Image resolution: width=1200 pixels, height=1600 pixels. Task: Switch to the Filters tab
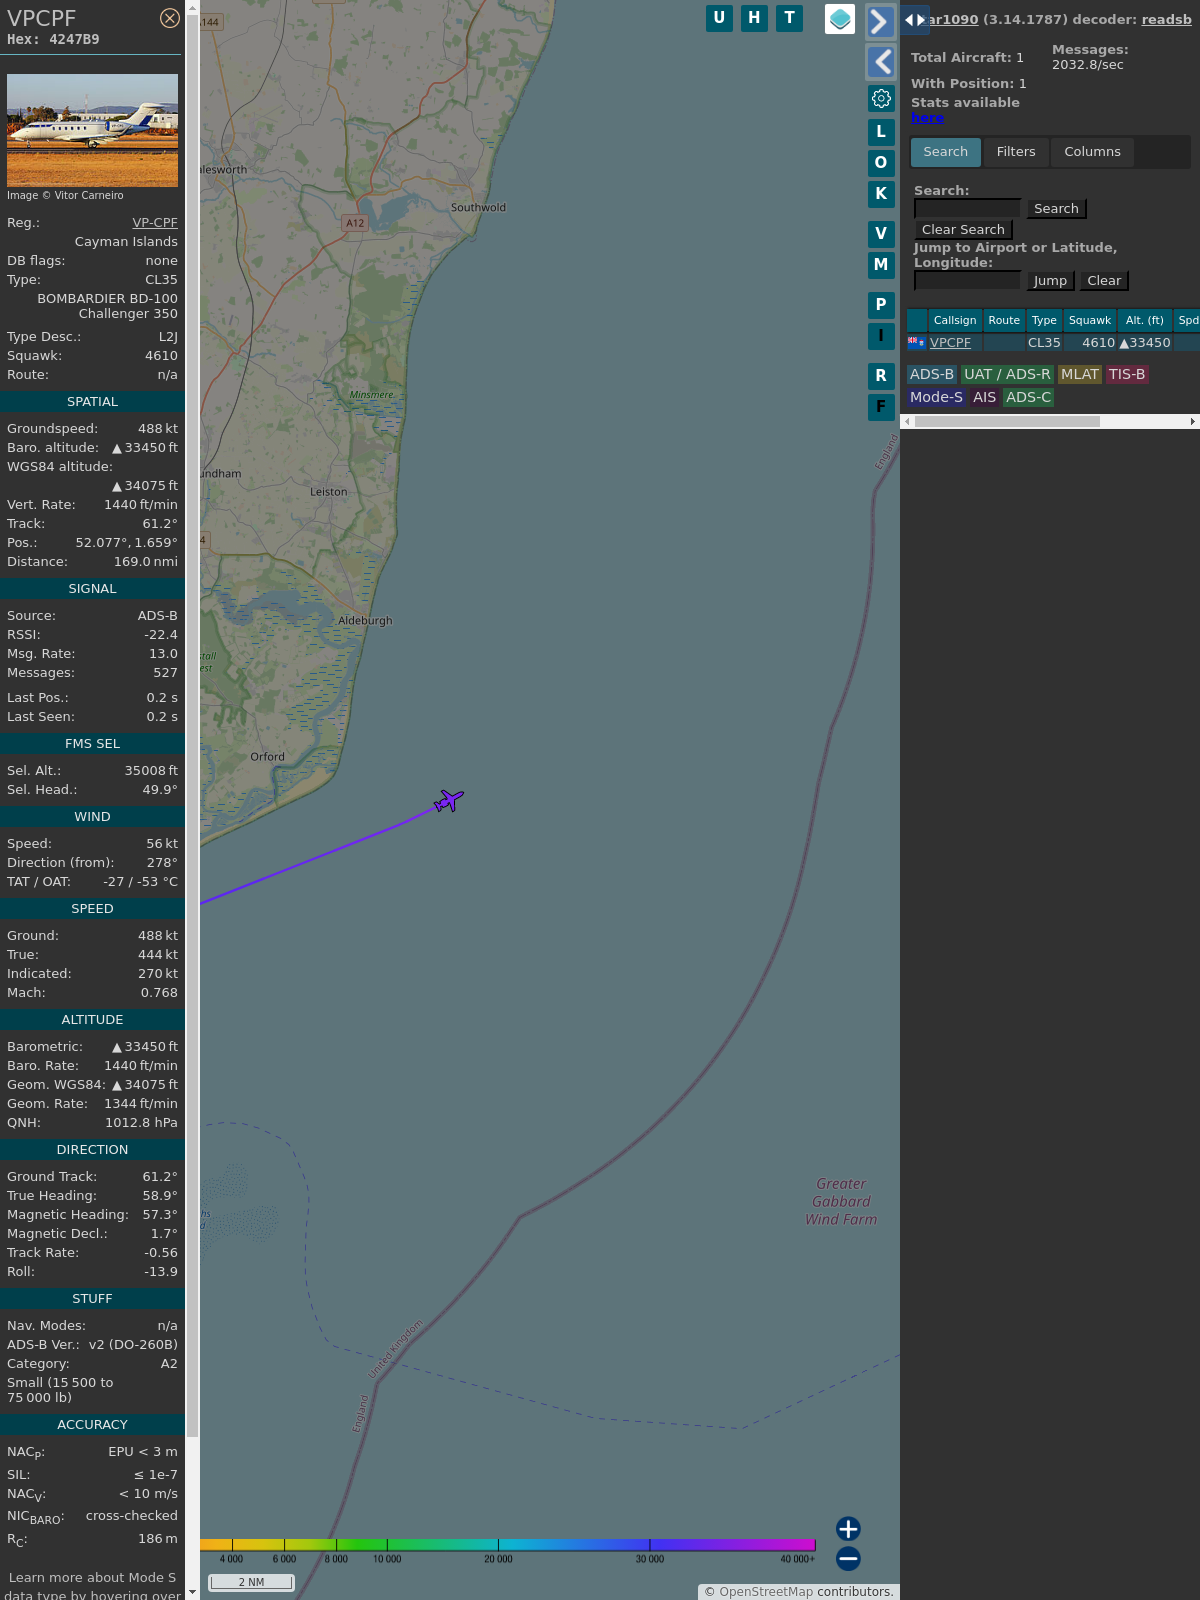pos(1016,152)
